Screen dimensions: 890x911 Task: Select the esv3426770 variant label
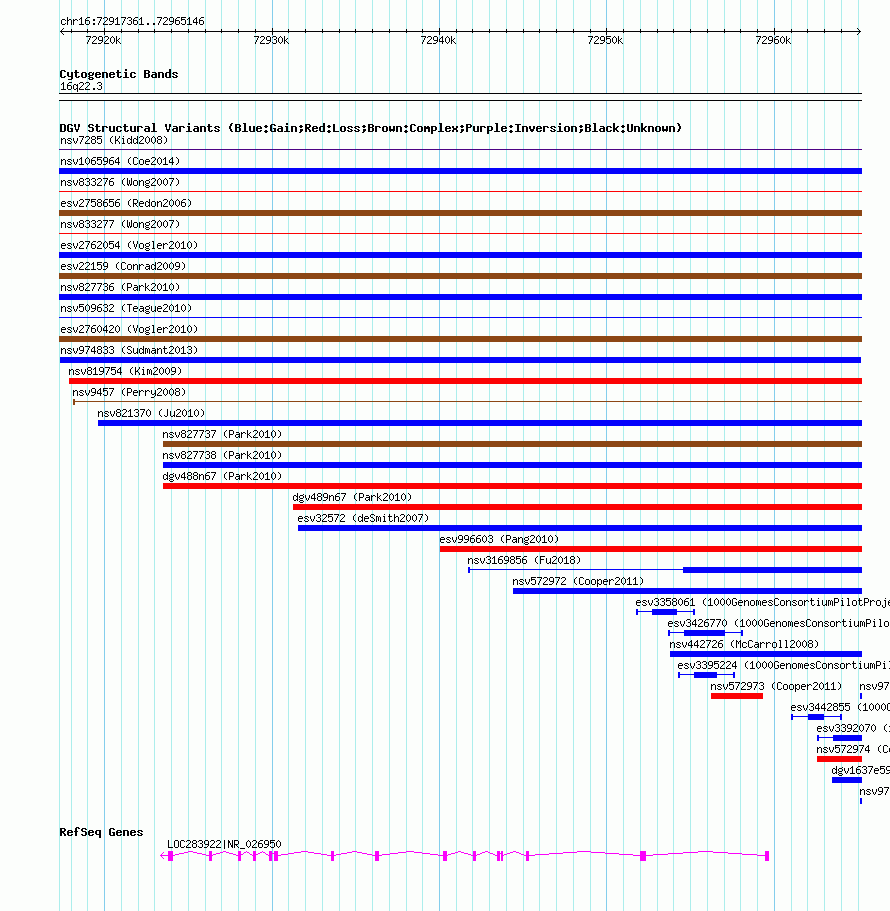tap(778, 623)
